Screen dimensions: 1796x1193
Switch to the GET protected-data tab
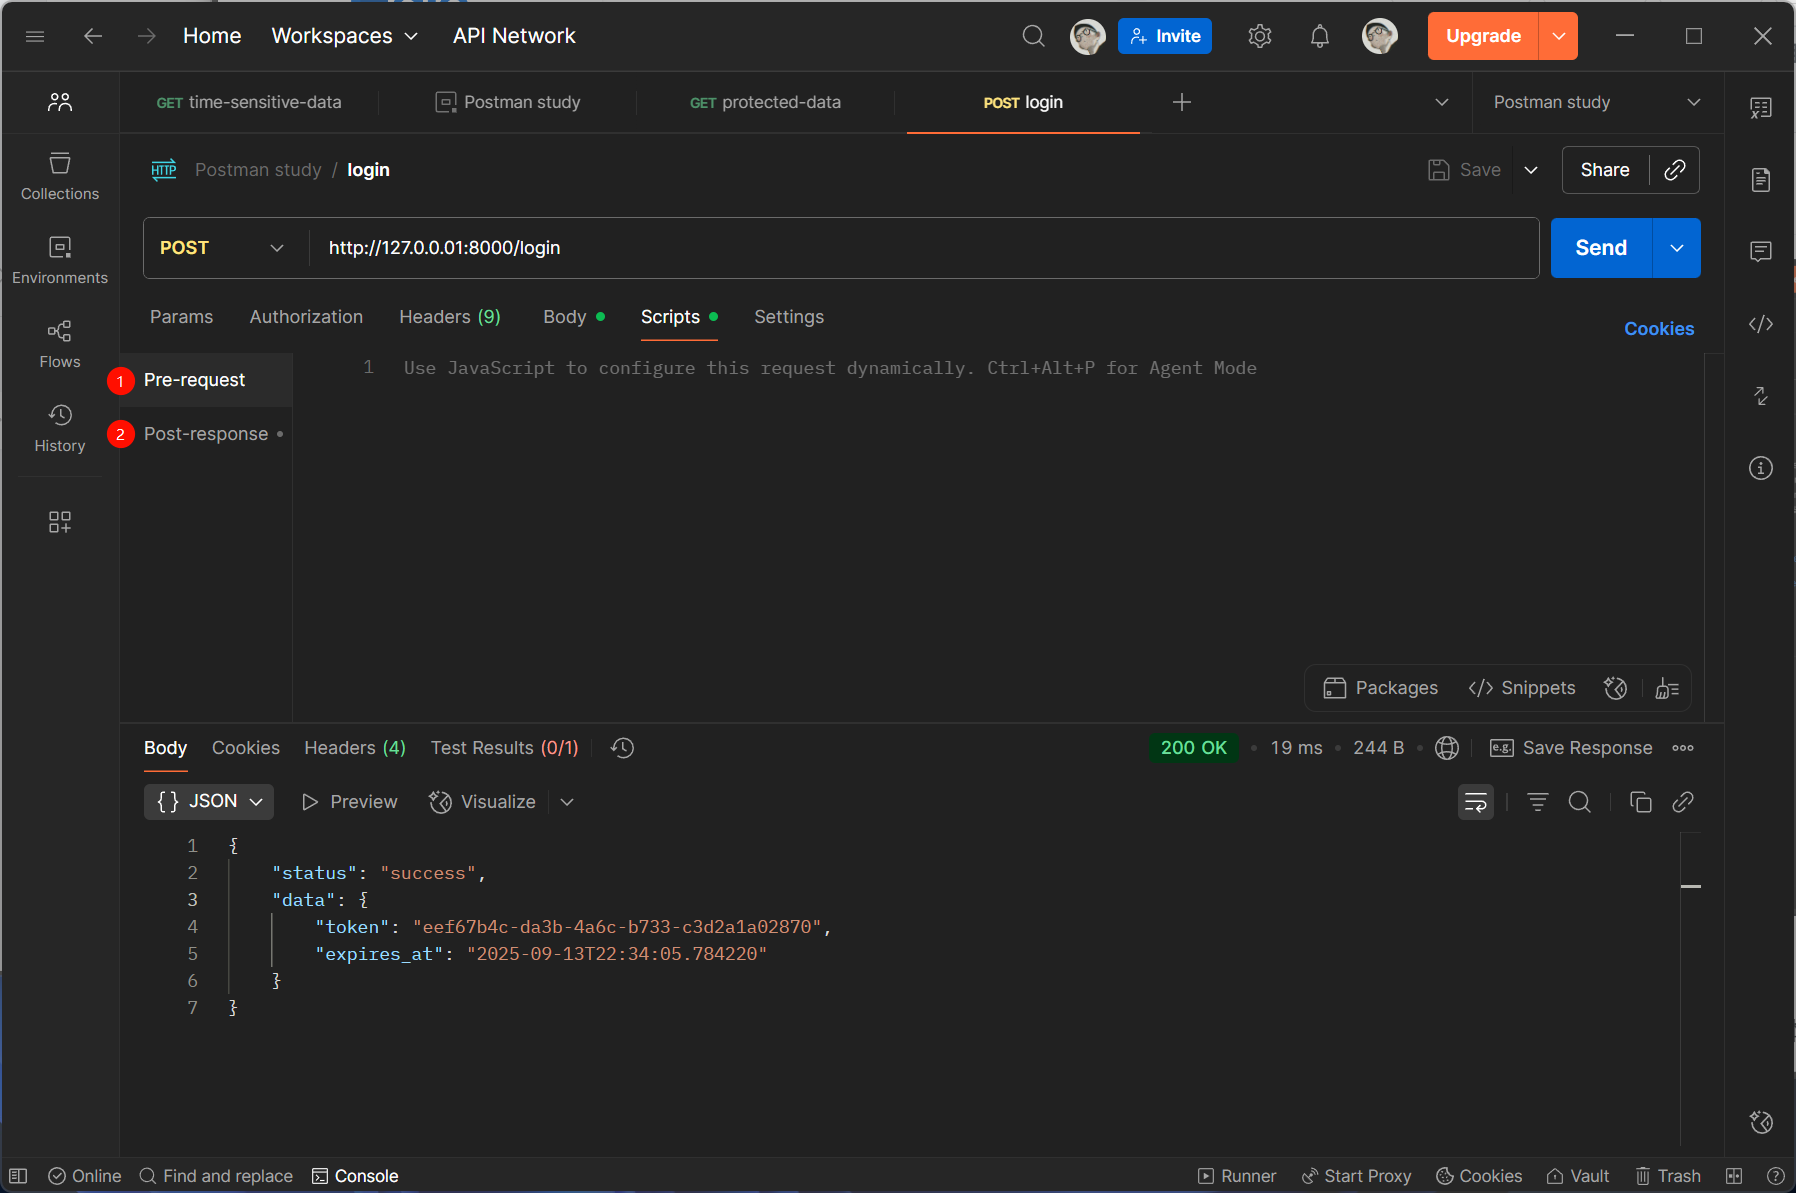(765, 102)
